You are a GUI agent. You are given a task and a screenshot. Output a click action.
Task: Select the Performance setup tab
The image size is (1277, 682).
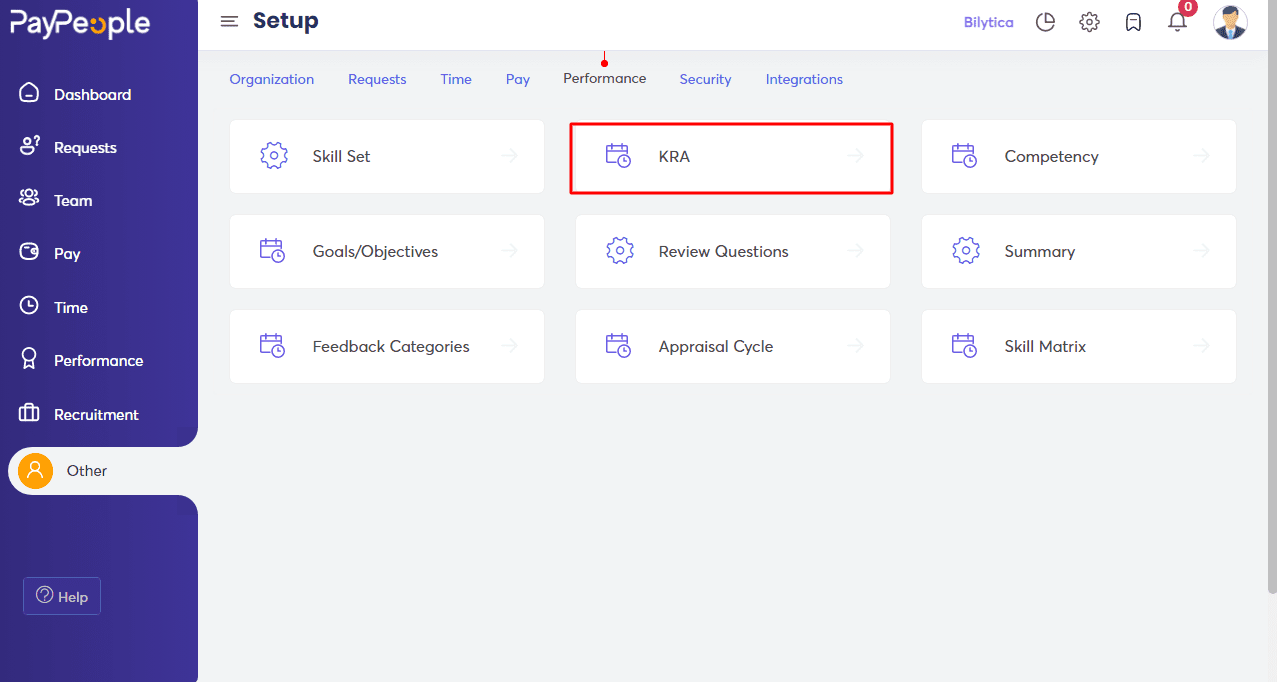coord(605,78)
